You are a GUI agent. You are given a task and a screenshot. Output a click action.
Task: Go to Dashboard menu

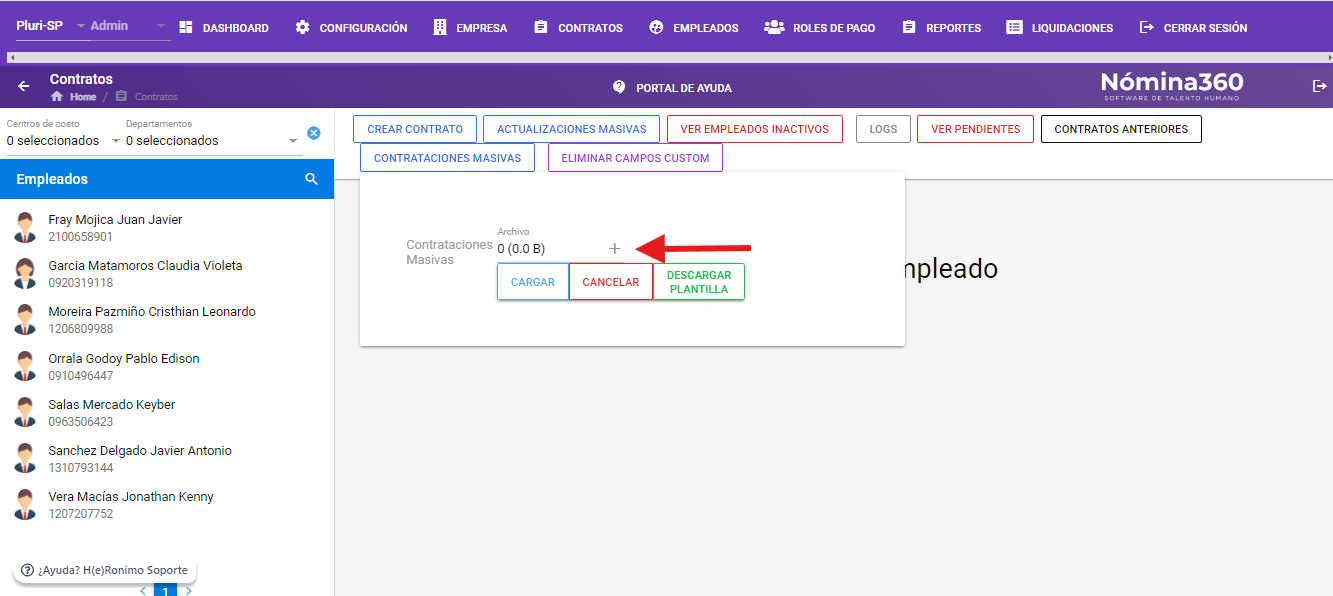tap(224, 28)
